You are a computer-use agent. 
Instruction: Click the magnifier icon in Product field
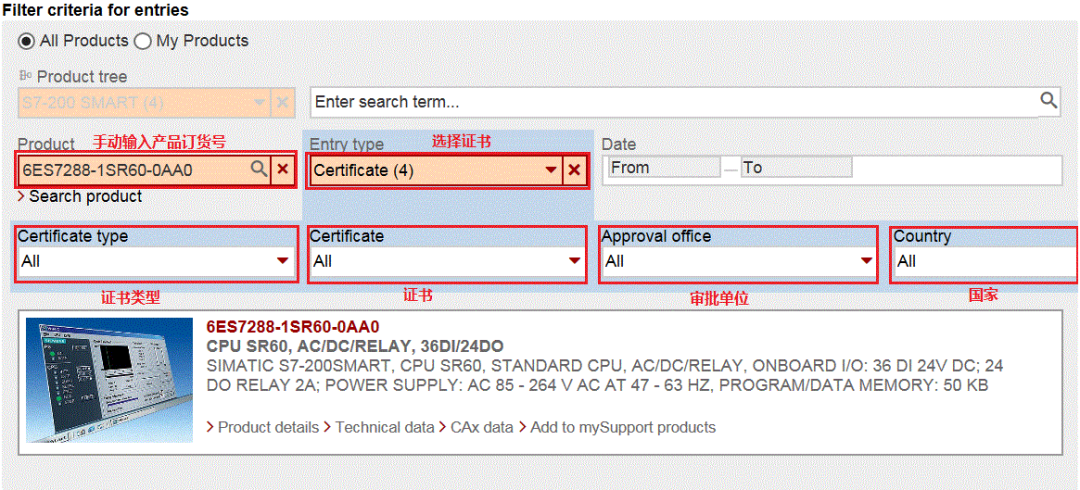click(259, 170)
